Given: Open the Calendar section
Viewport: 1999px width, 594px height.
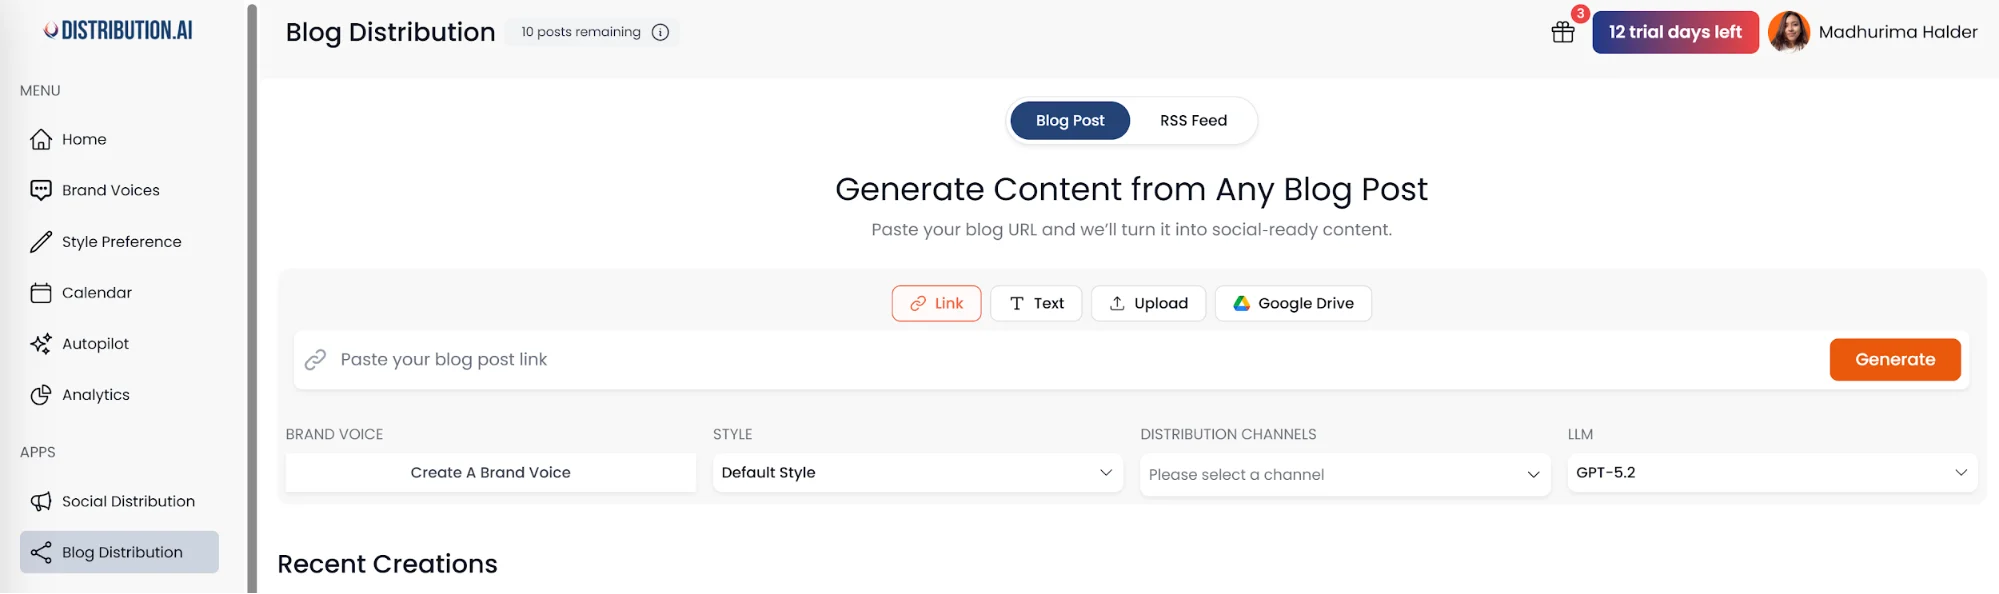Looking at the screenshot, I should [x=96, y=293].
